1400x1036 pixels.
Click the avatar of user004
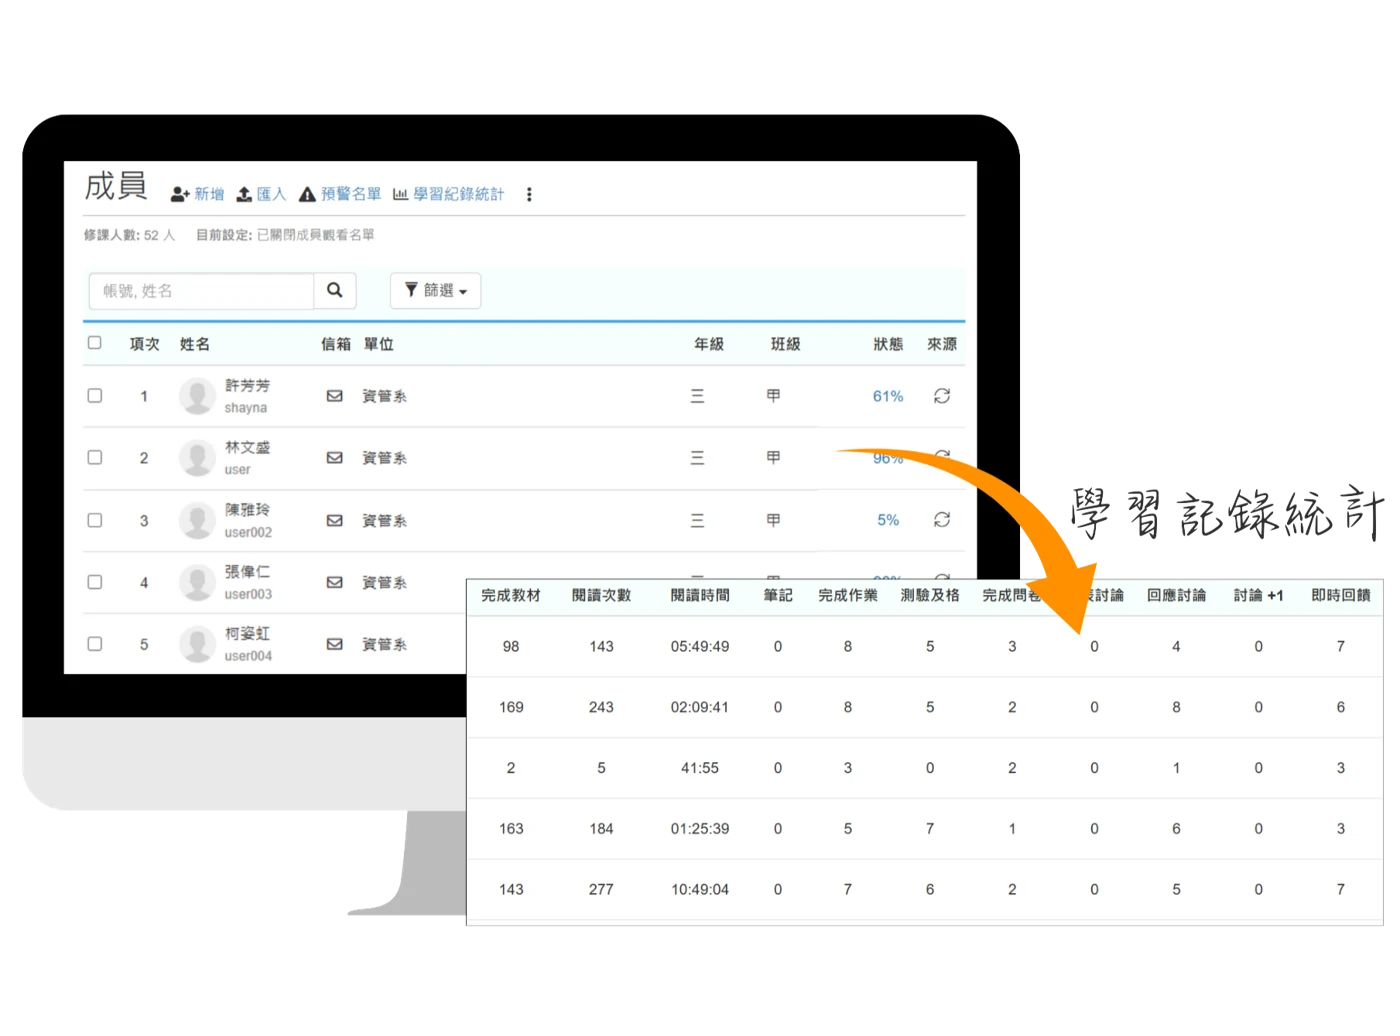[197, 644]
